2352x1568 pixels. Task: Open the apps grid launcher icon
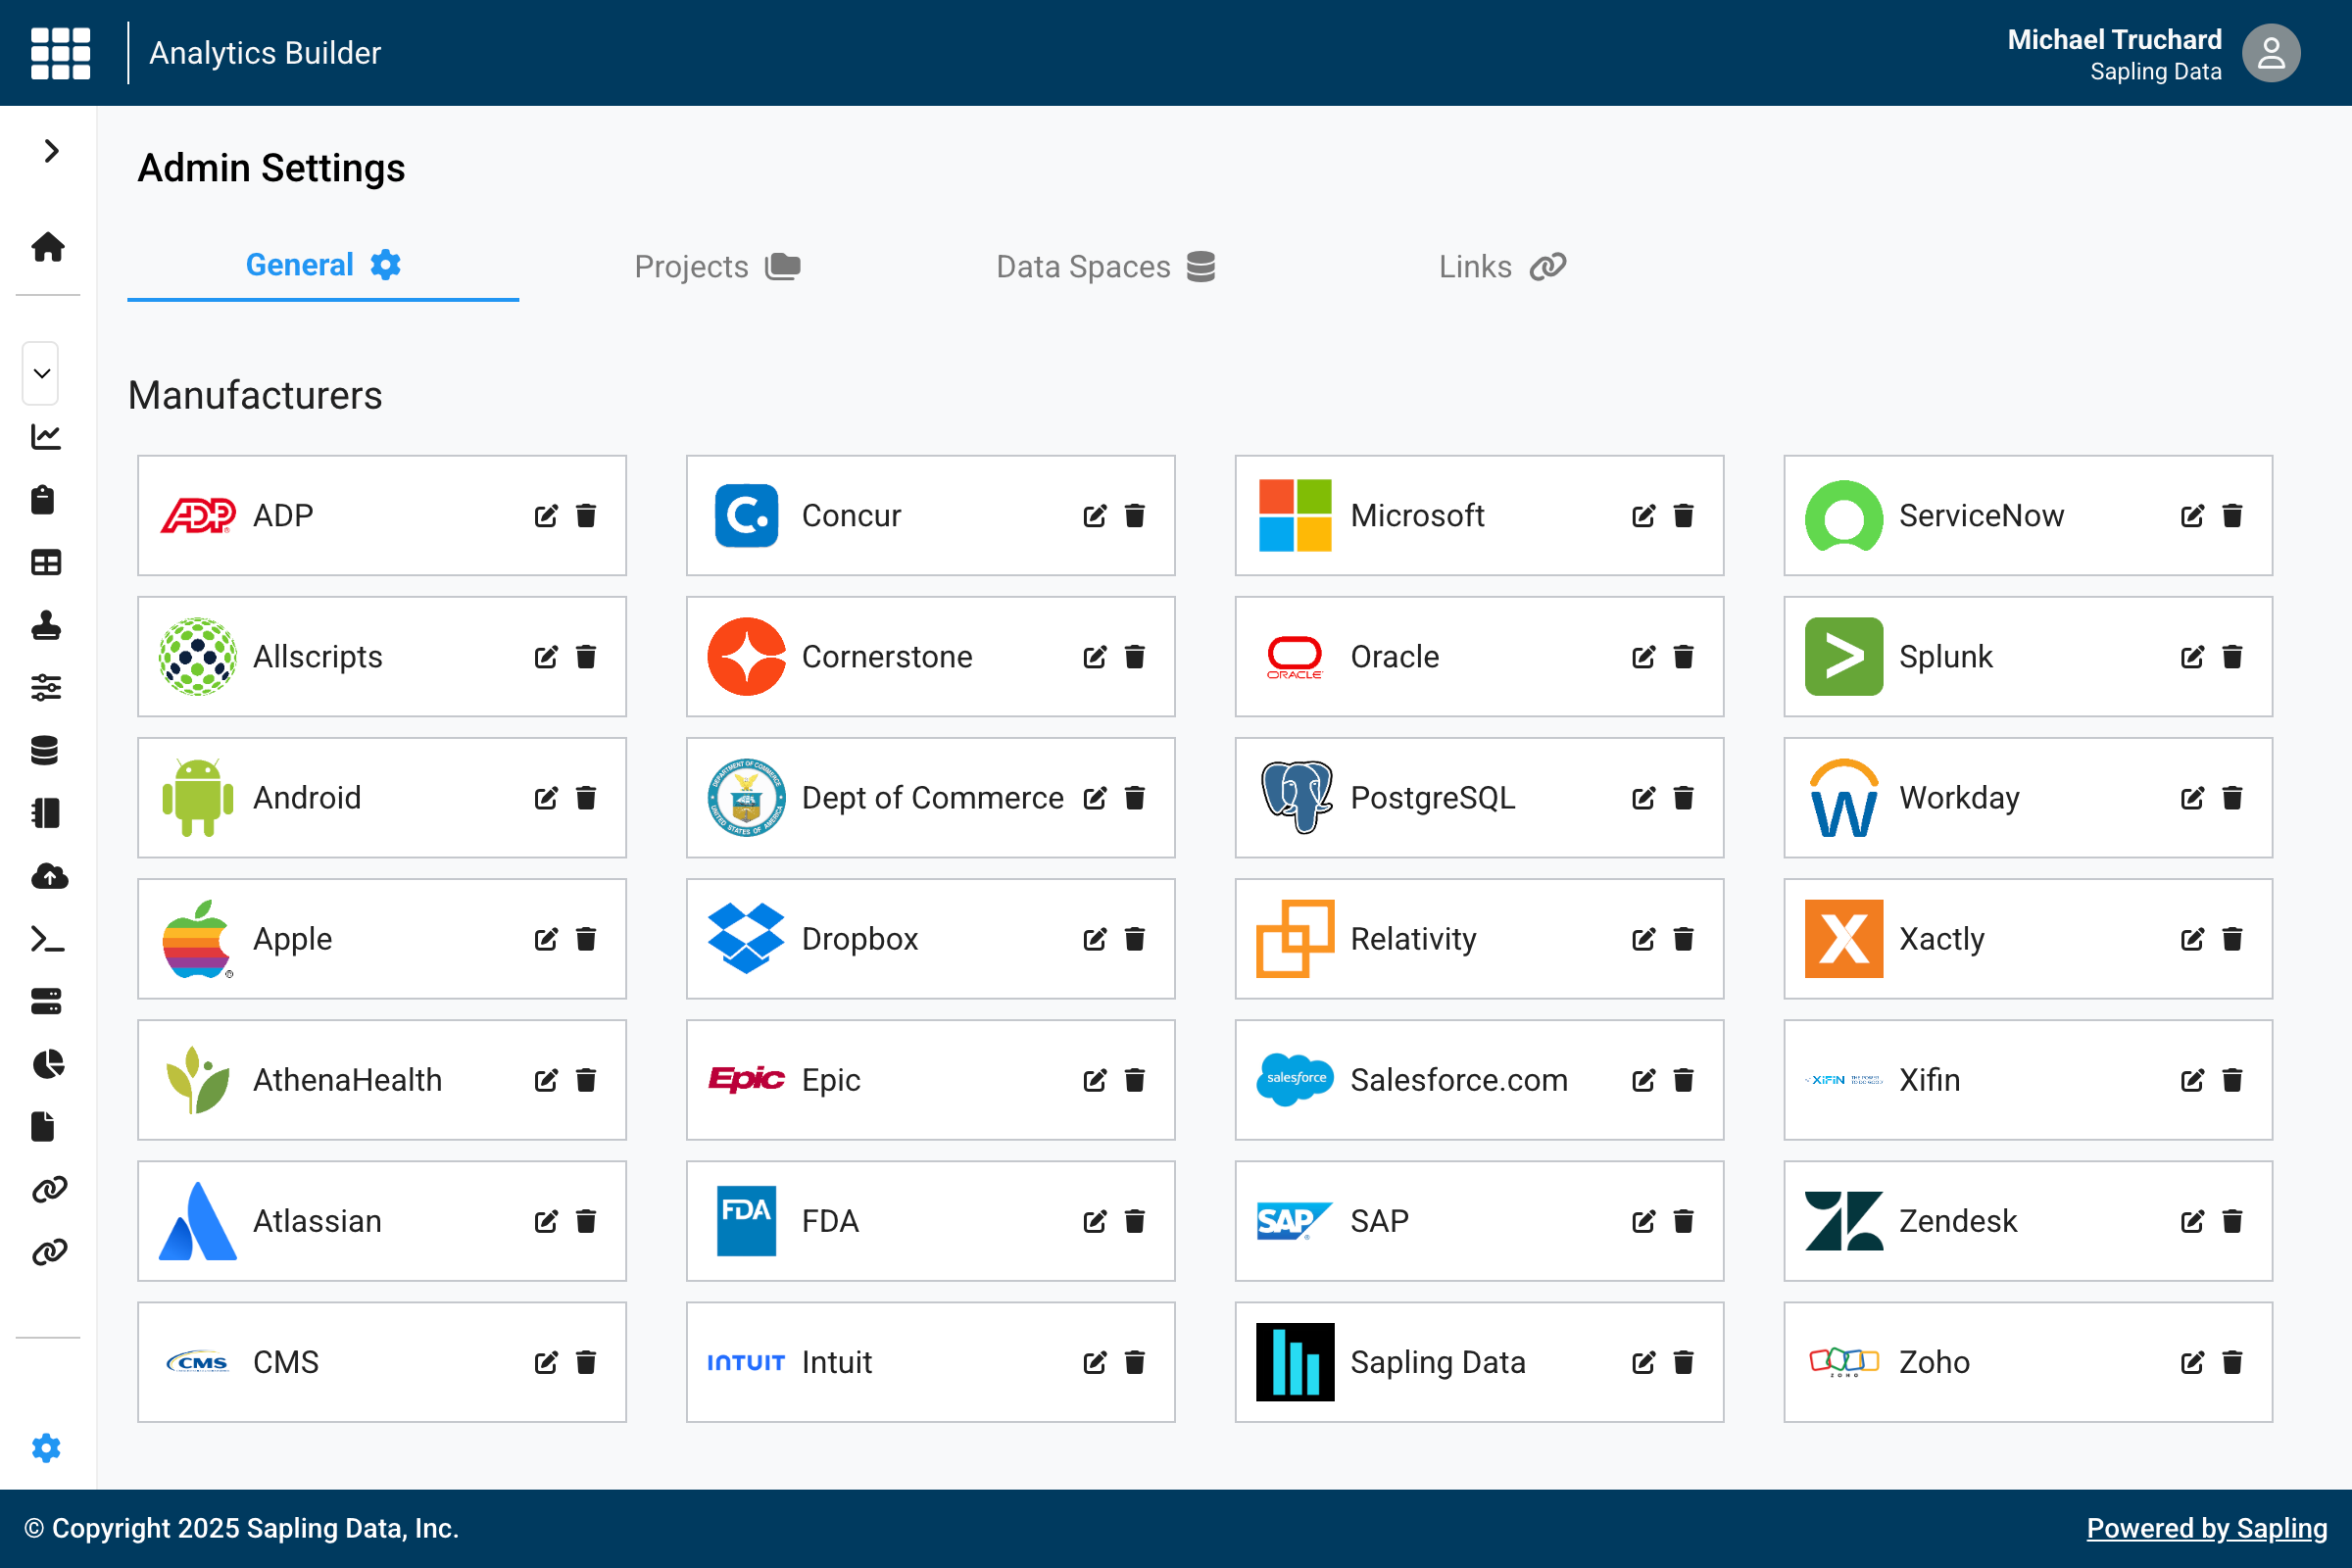(x=60, y=53)
